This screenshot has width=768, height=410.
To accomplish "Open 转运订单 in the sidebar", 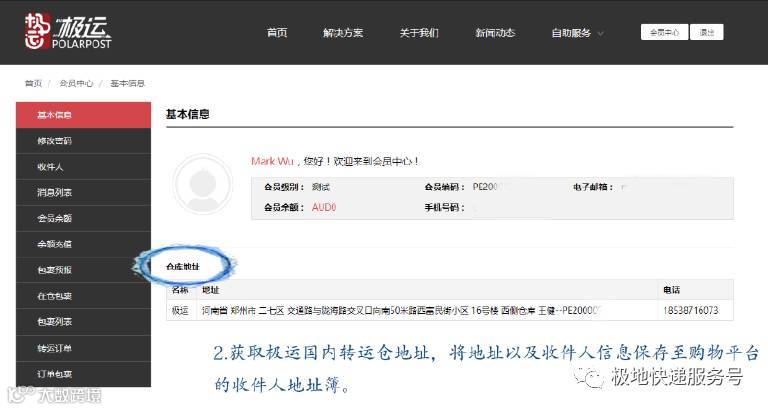I will [x=83, y=348].
